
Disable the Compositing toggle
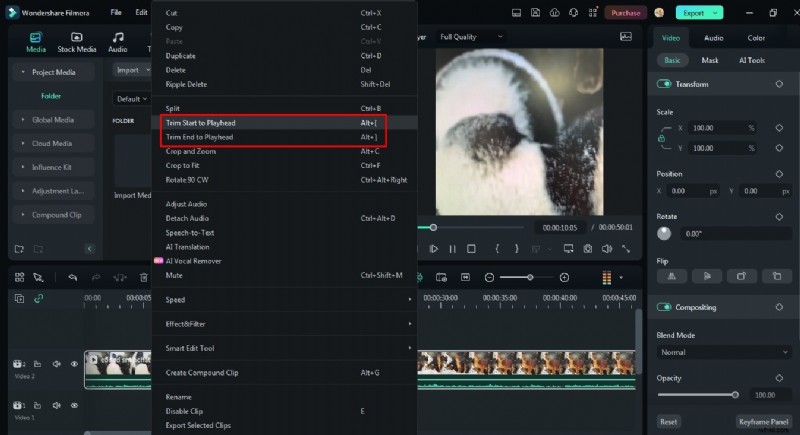[664, 308]
